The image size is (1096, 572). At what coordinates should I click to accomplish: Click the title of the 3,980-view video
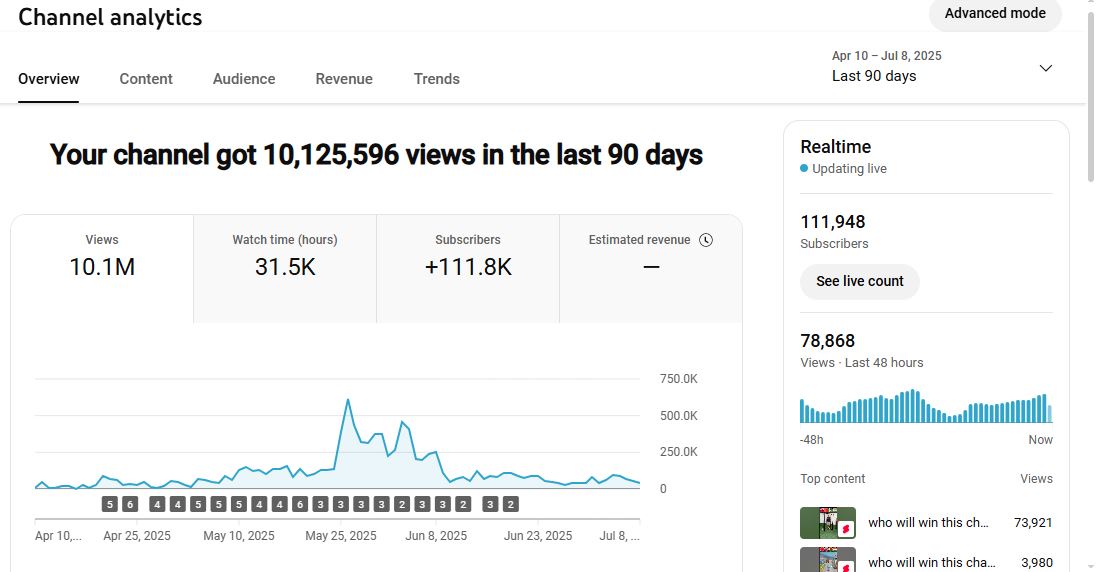[x=932, y=562]
